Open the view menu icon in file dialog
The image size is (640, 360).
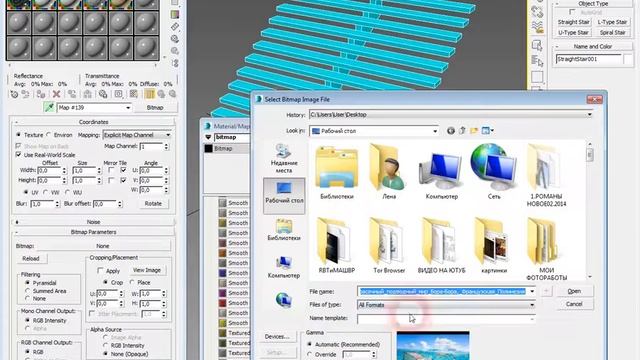point(487,131)
